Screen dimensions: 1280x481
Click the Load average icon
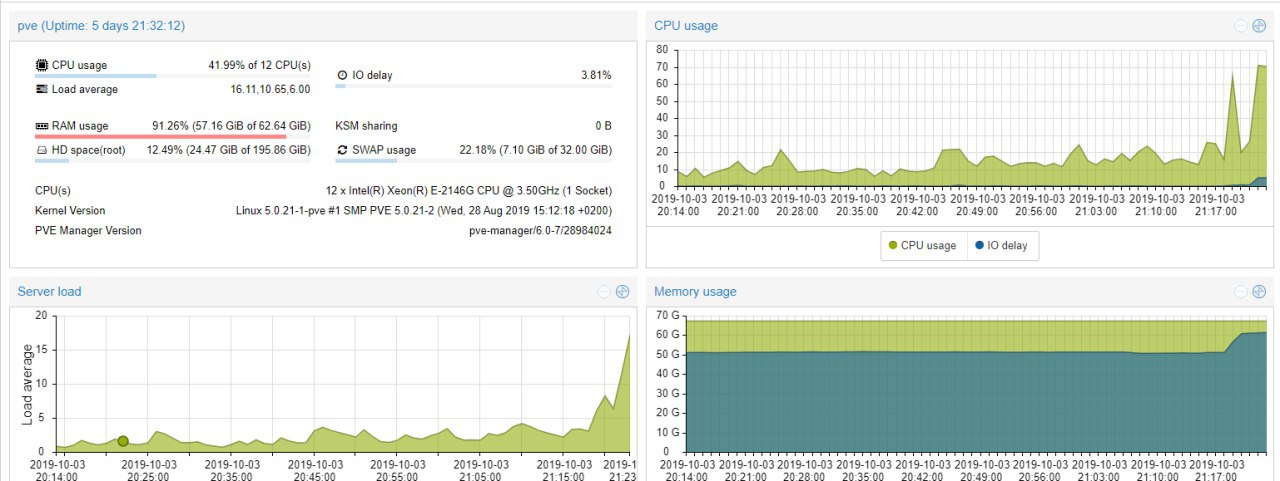click(x=41, y=89)
